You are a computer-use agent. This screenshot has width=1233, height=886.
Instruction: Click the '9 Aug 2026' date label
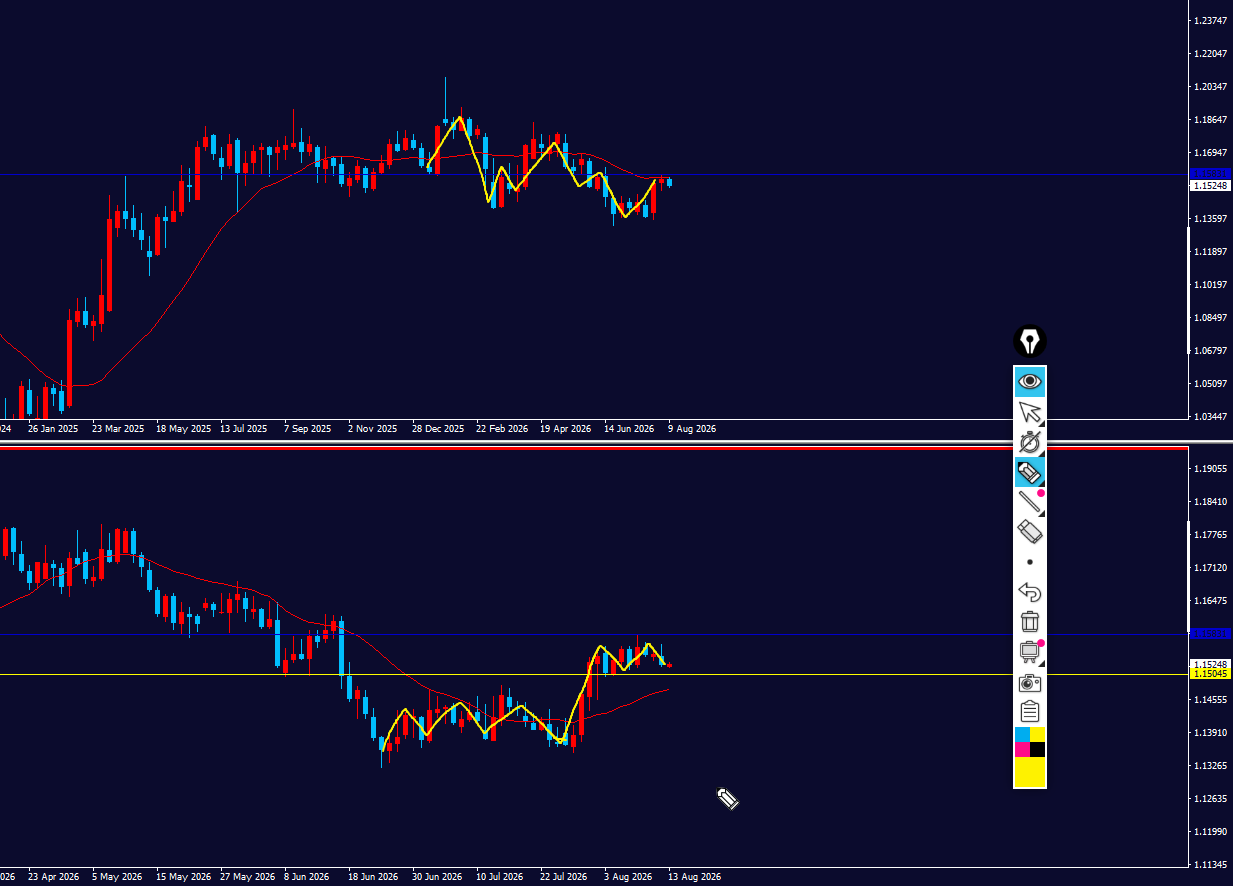pos(692,429)
